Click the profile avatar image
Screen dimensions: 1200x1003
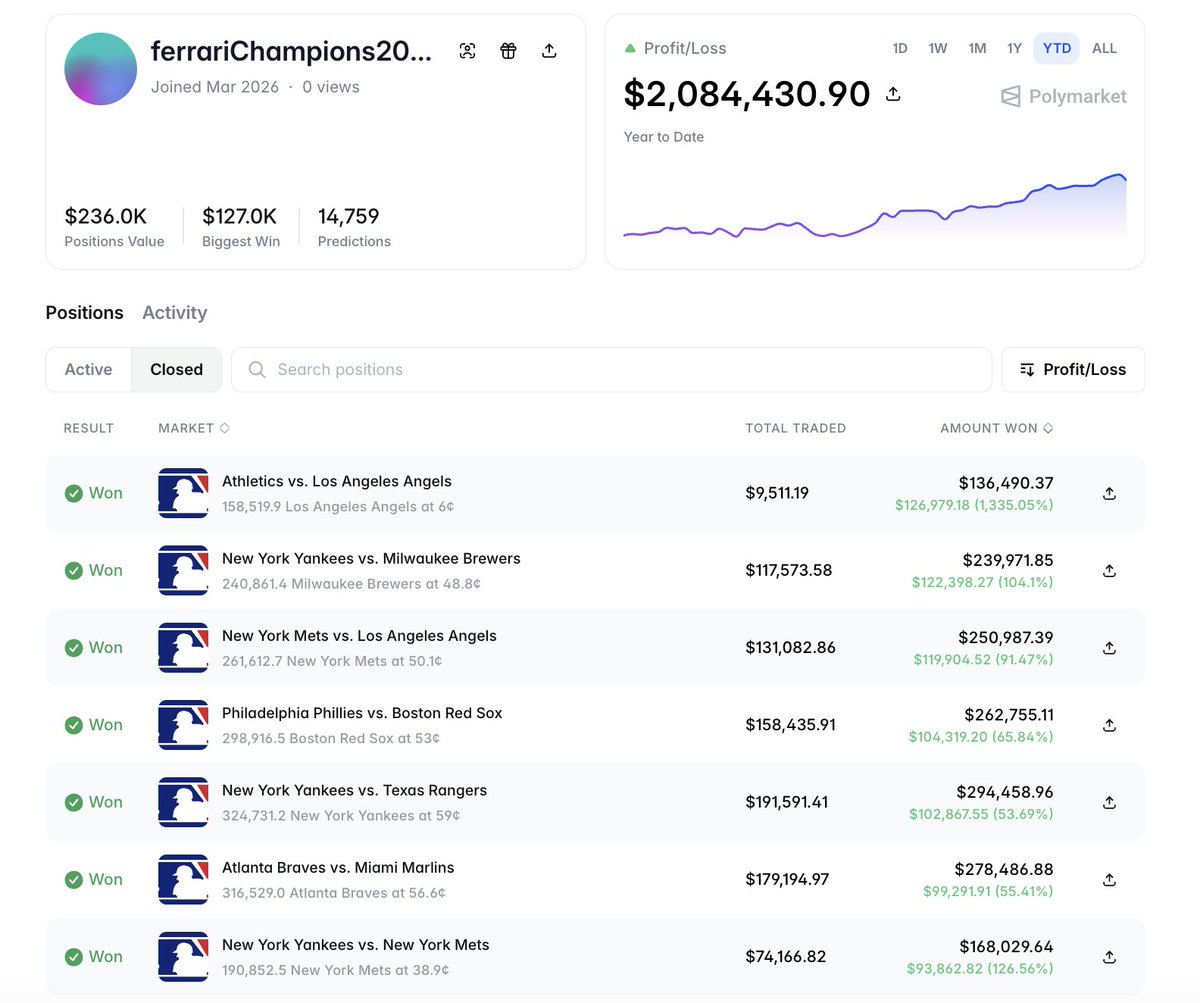pyautogui.click(x=101, y=68)
